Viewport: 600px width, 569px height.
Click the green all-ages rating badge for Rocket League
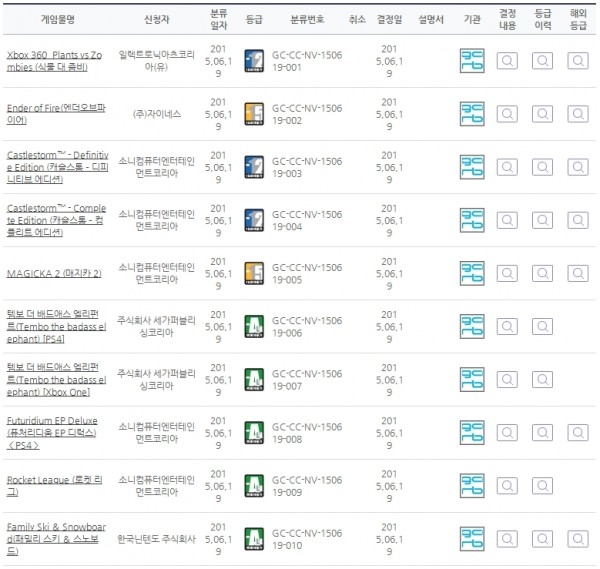tap(253, 485)
